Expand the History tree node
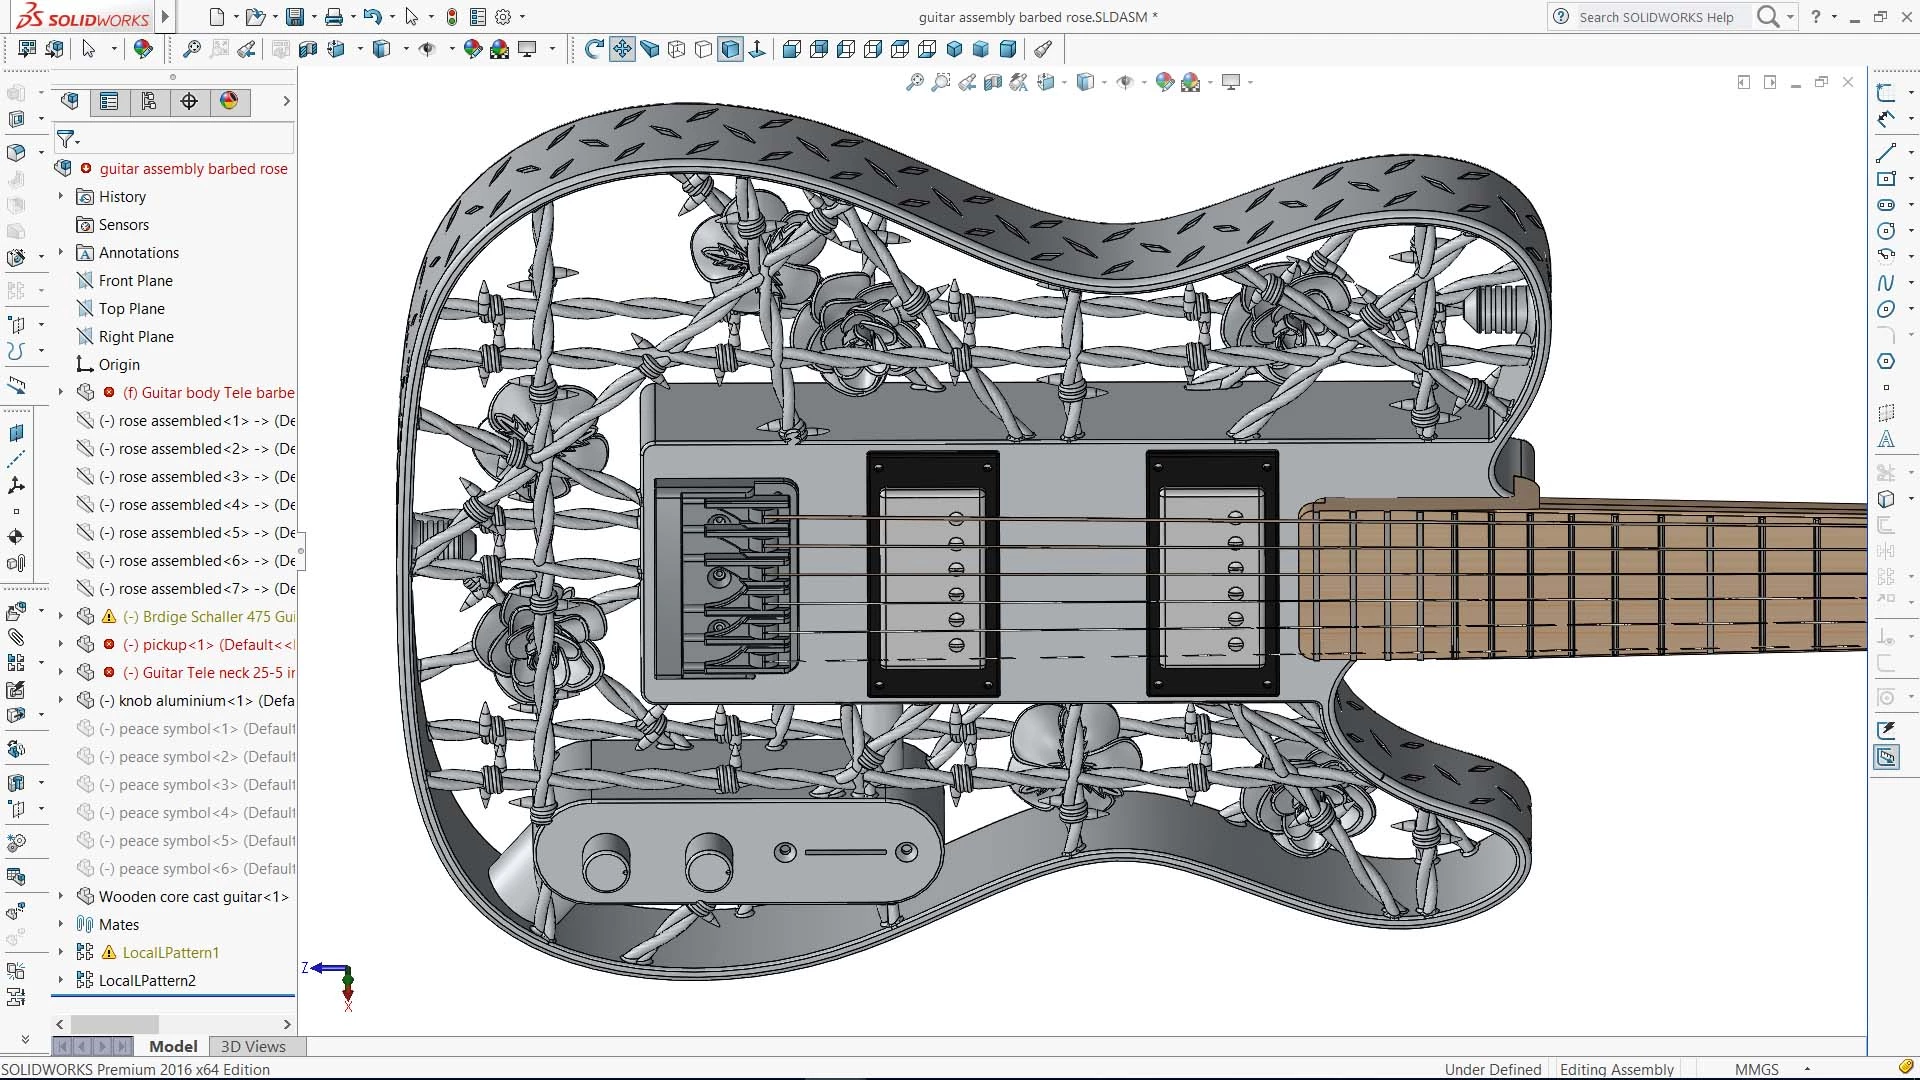Image resolution: width=1920 pixels, height=1080 pixels. [61, 197]
